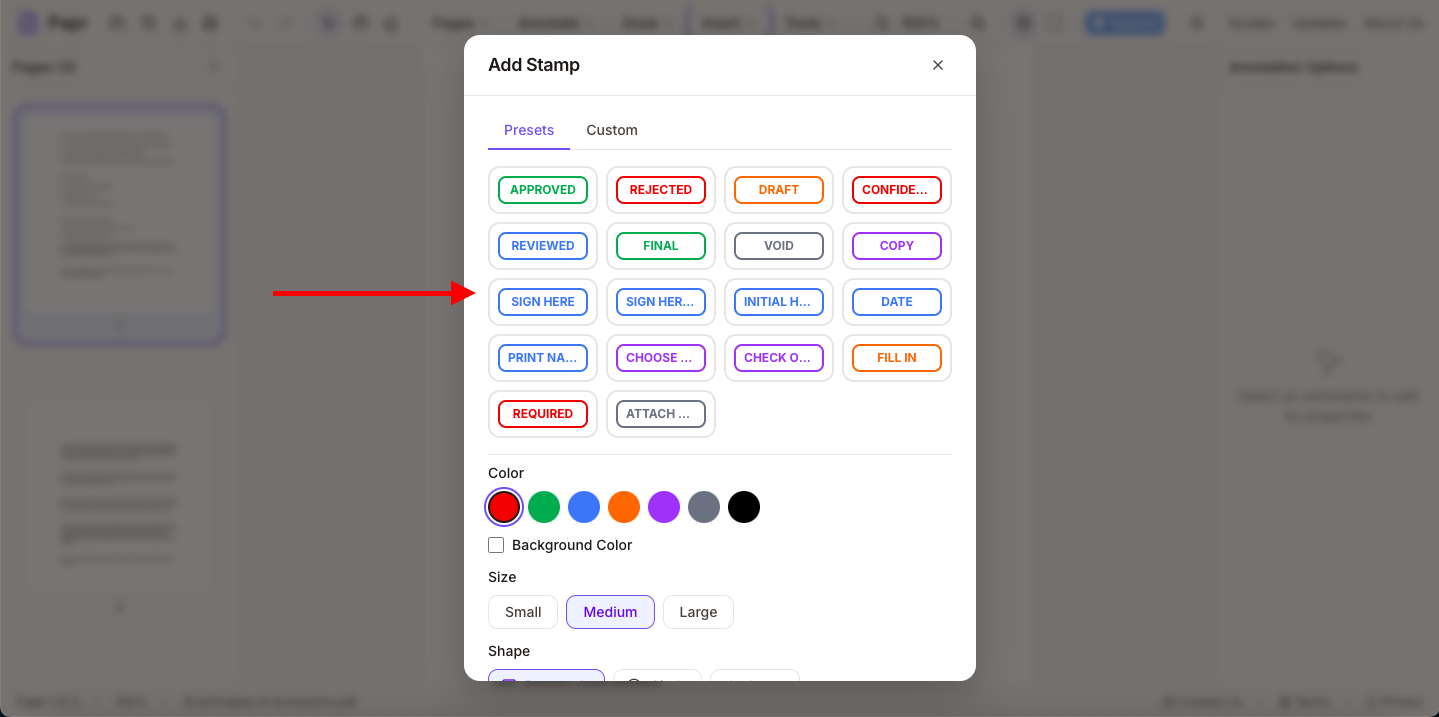The image size is (1439, 717).
Task: Select the Presets tab
Action: click(x=528, y=130)
